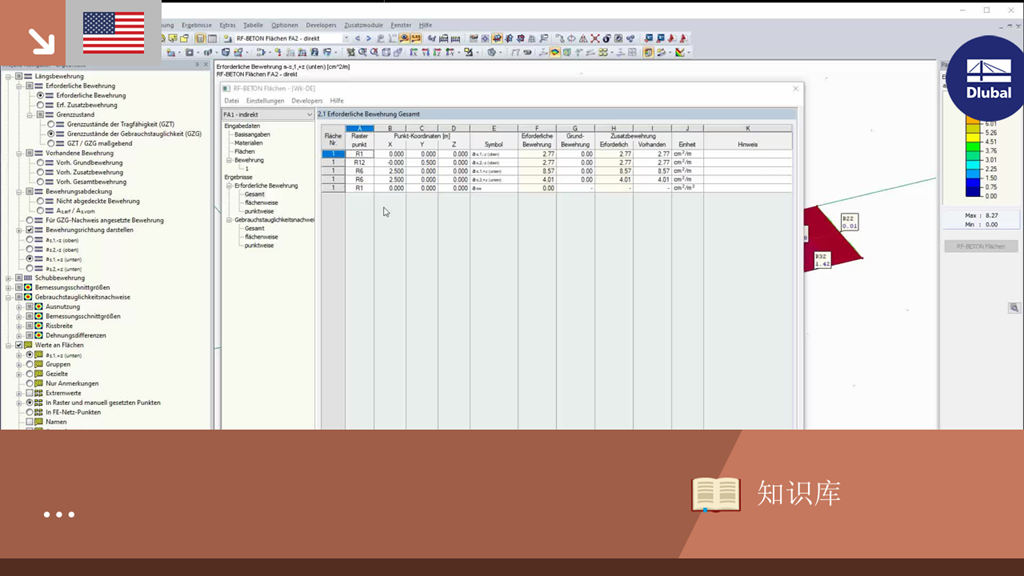Click the Schubbewehrung hatch icon in navigator
Screen dimensions: 1024x576
coord(28,278)
